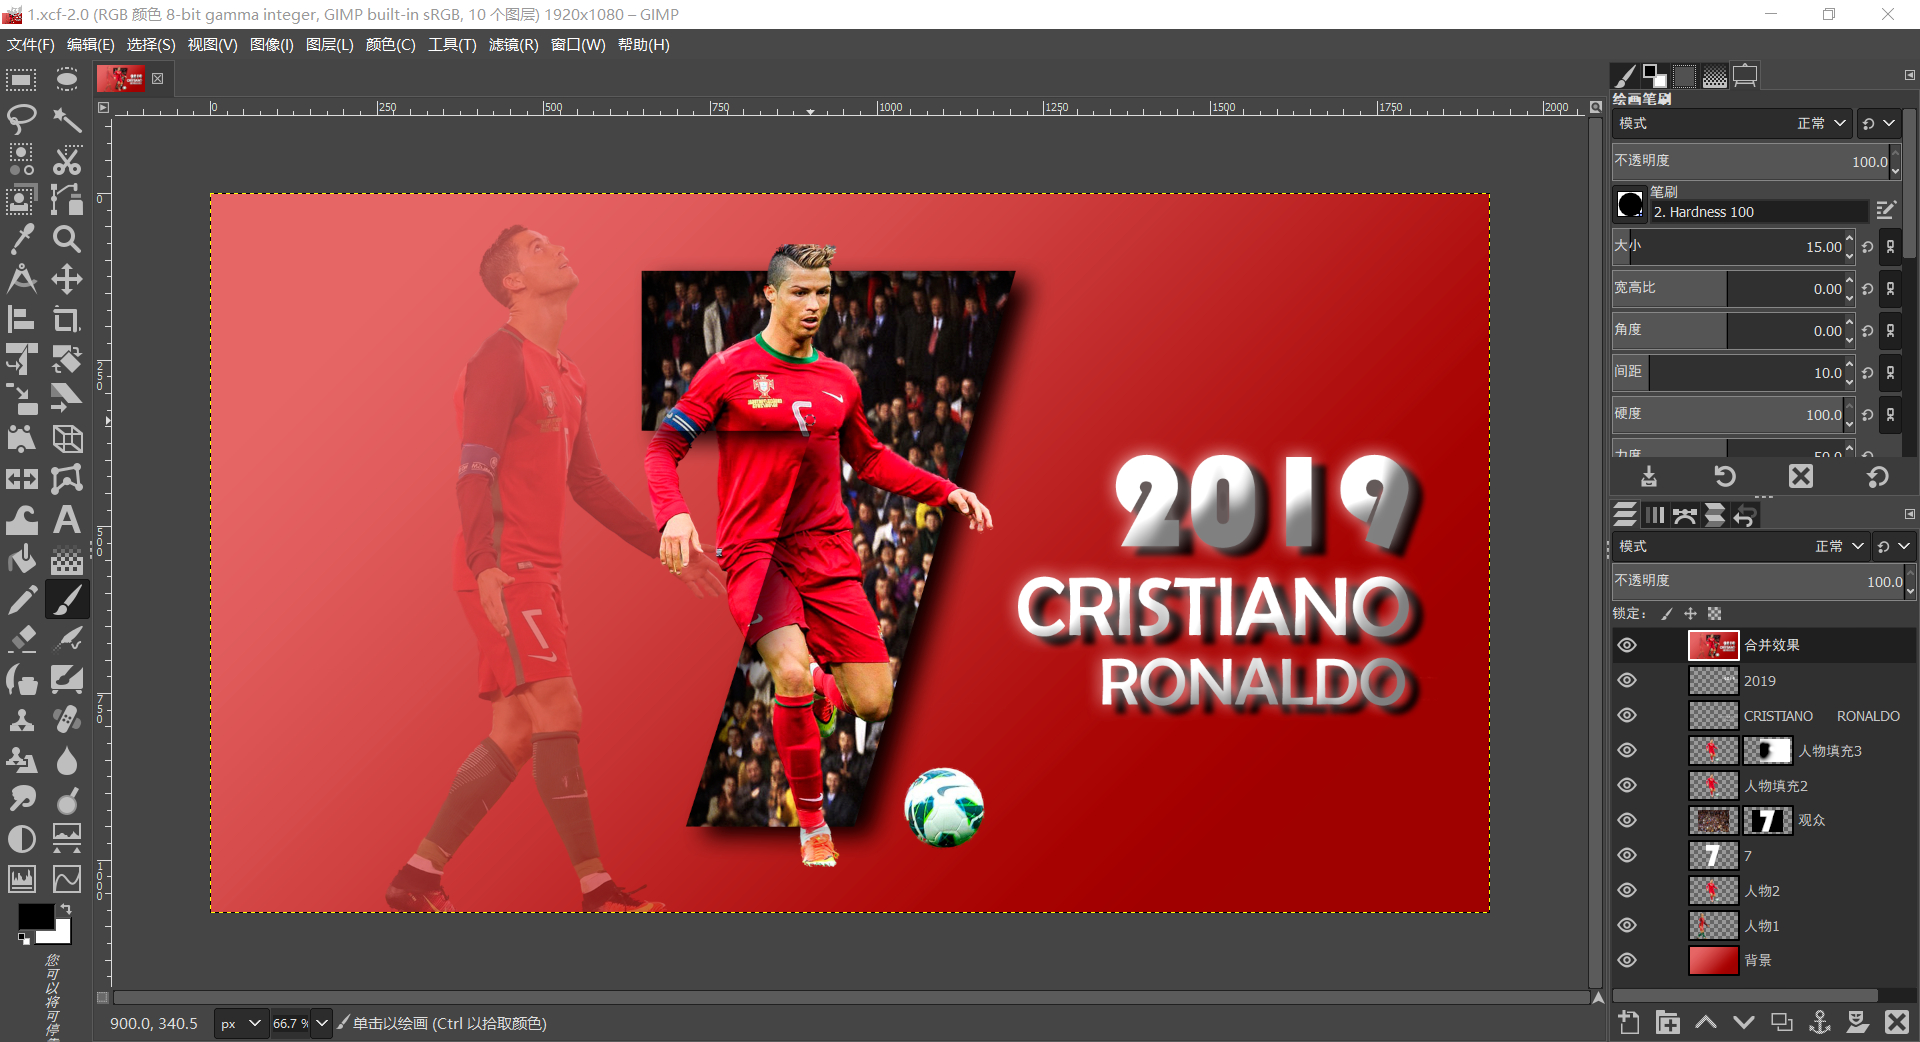This screenshot has width=1920, height=1042.
Task: Activate the Airbrush tool
Action: (67, 639)
